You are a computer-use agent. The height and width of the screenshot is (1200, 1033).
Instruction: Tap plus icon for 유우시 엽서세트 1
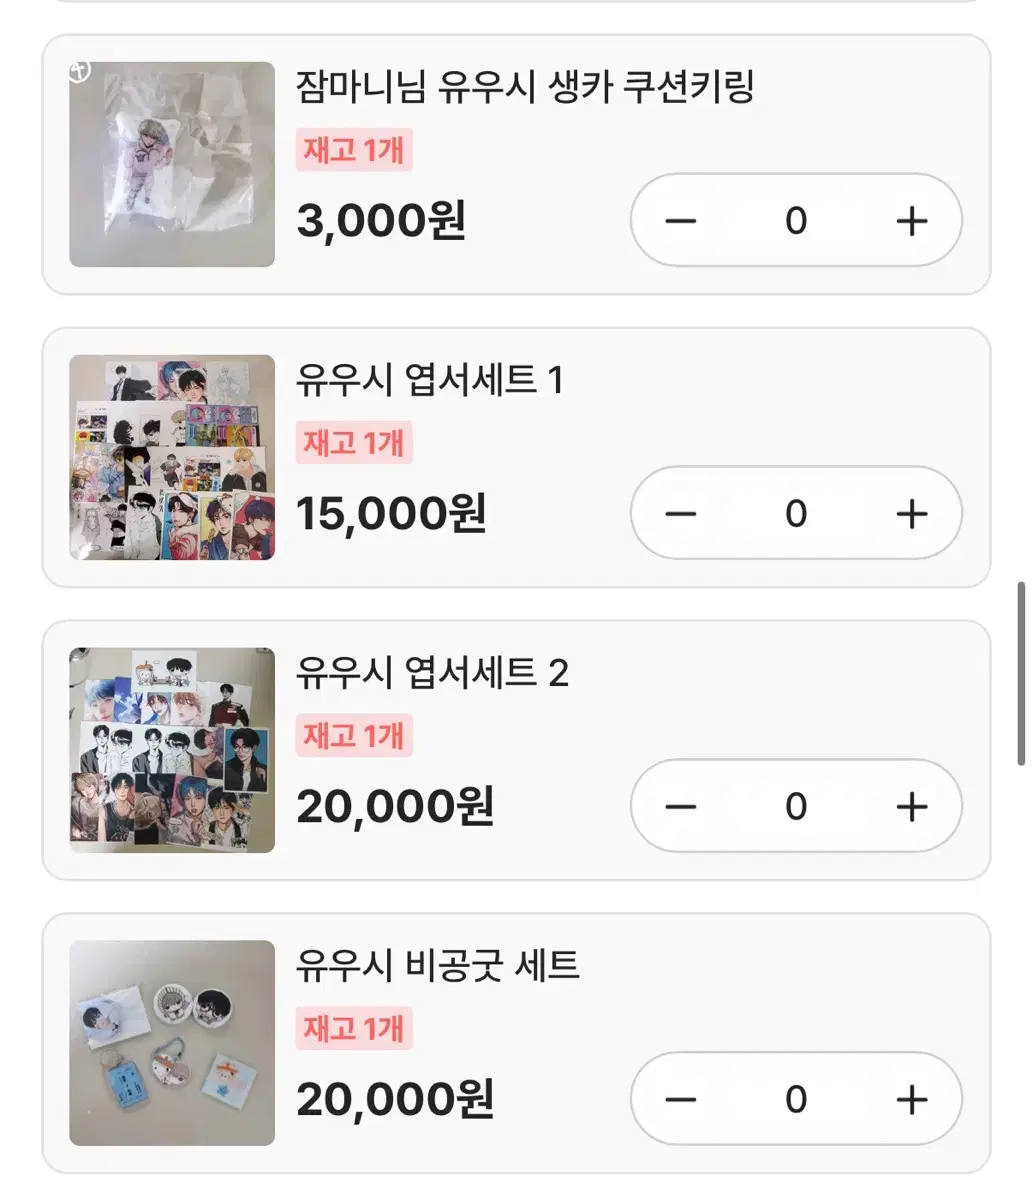click(911, 514)
